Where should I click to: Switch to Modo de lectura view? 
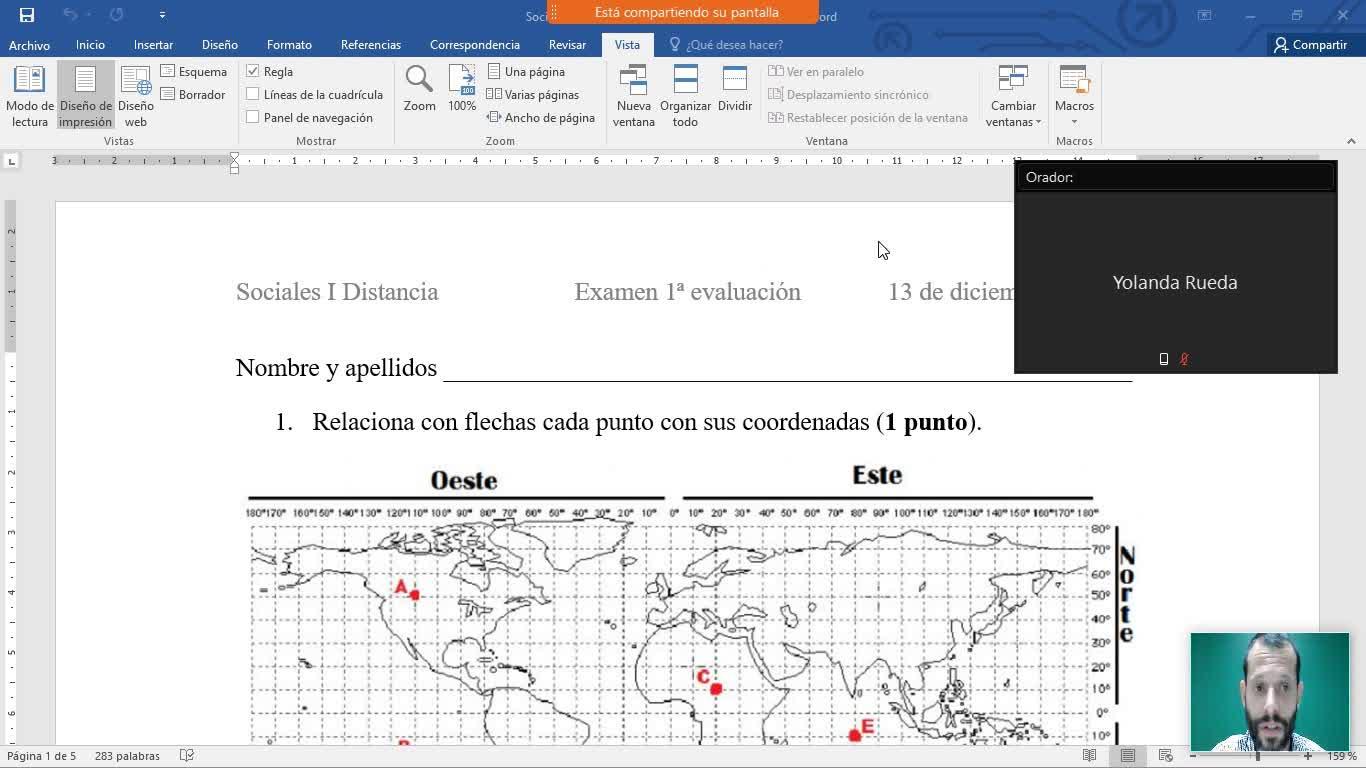tap(30, 96)
